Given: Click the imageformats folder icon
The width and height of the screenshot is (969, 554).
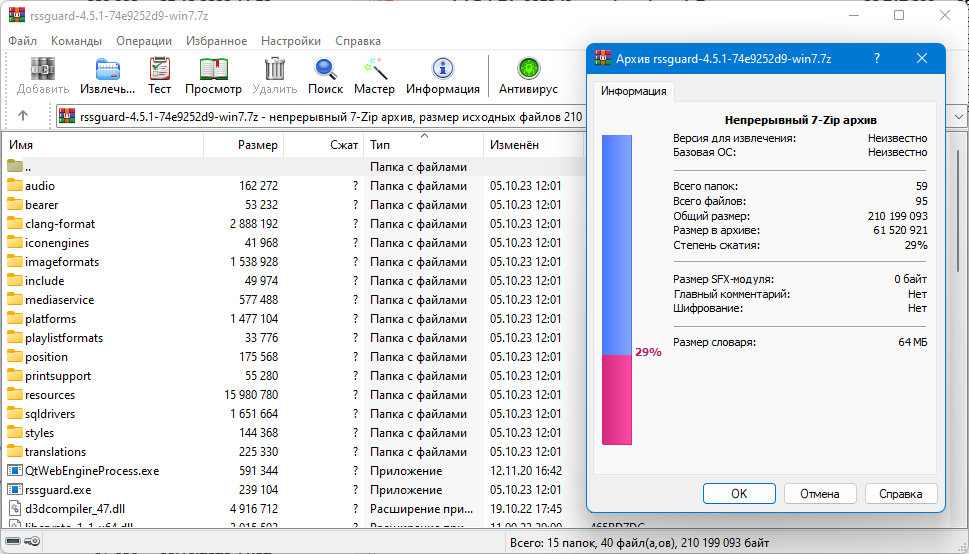Looking at the screenshot, I should coord(15,262).
